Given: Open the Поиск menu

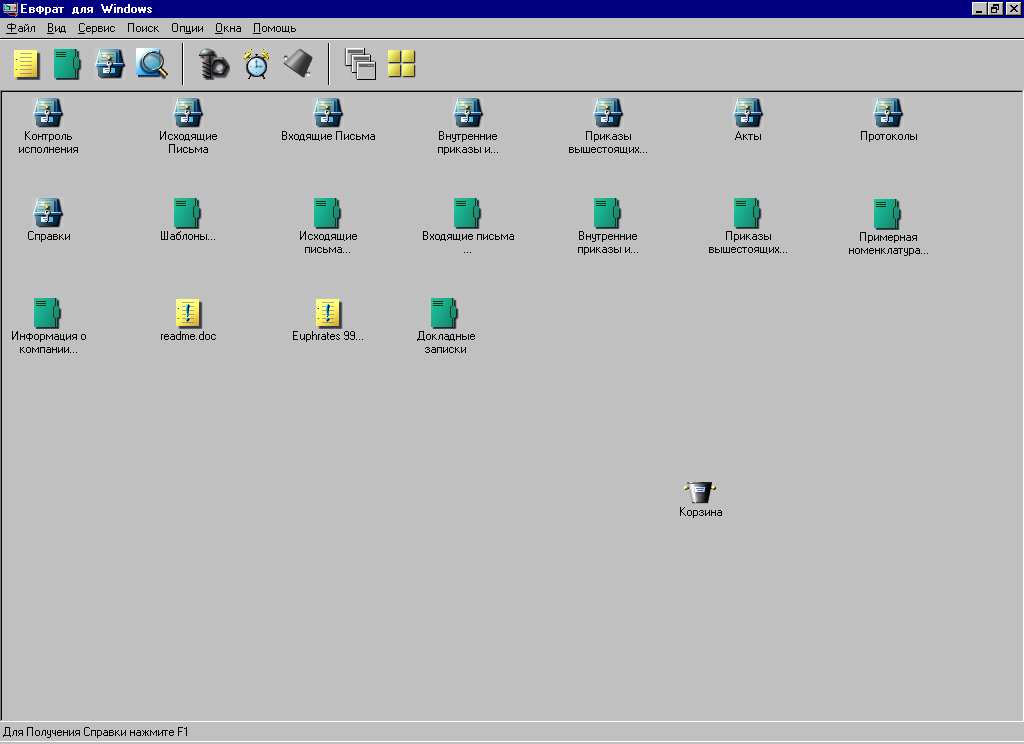Looking at the screenshot, I should pyautogui.click(x=143, y=28).
